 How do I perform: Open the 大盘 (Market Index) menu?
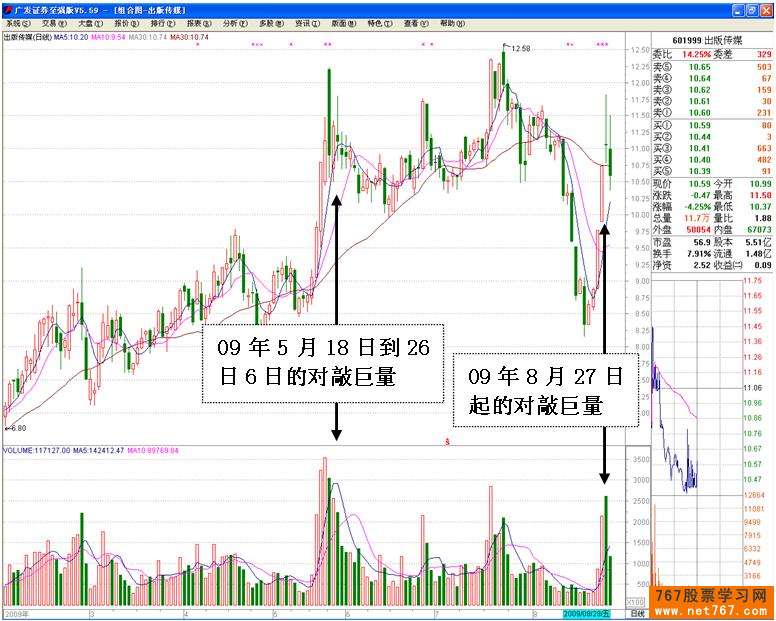(90, 22)
